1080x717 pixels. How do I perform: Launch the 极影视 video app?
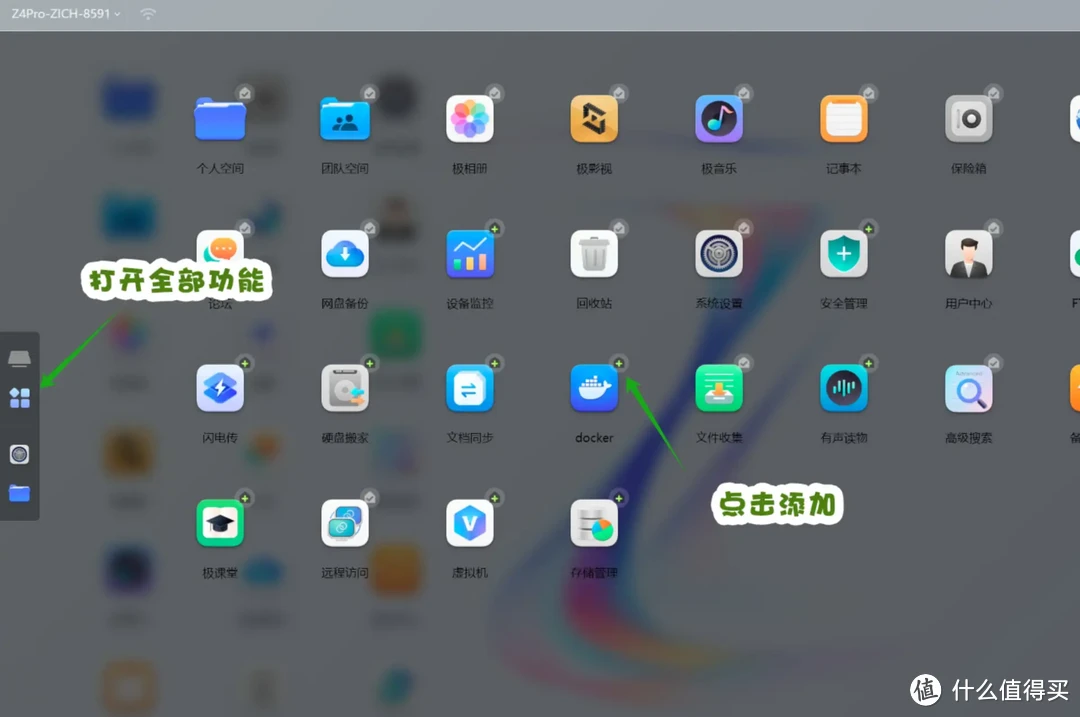click(x=594, y=120)
